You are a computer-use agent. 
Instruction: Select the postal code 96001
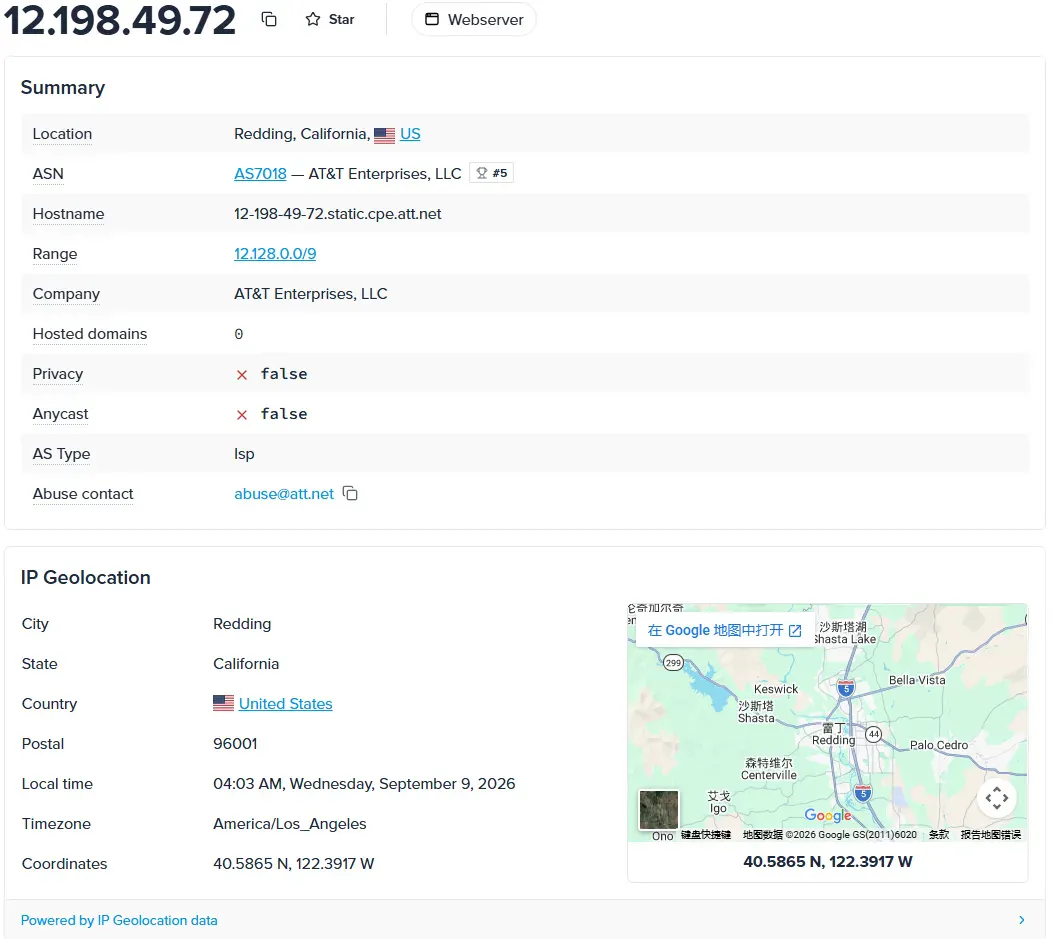coord(235,744)
